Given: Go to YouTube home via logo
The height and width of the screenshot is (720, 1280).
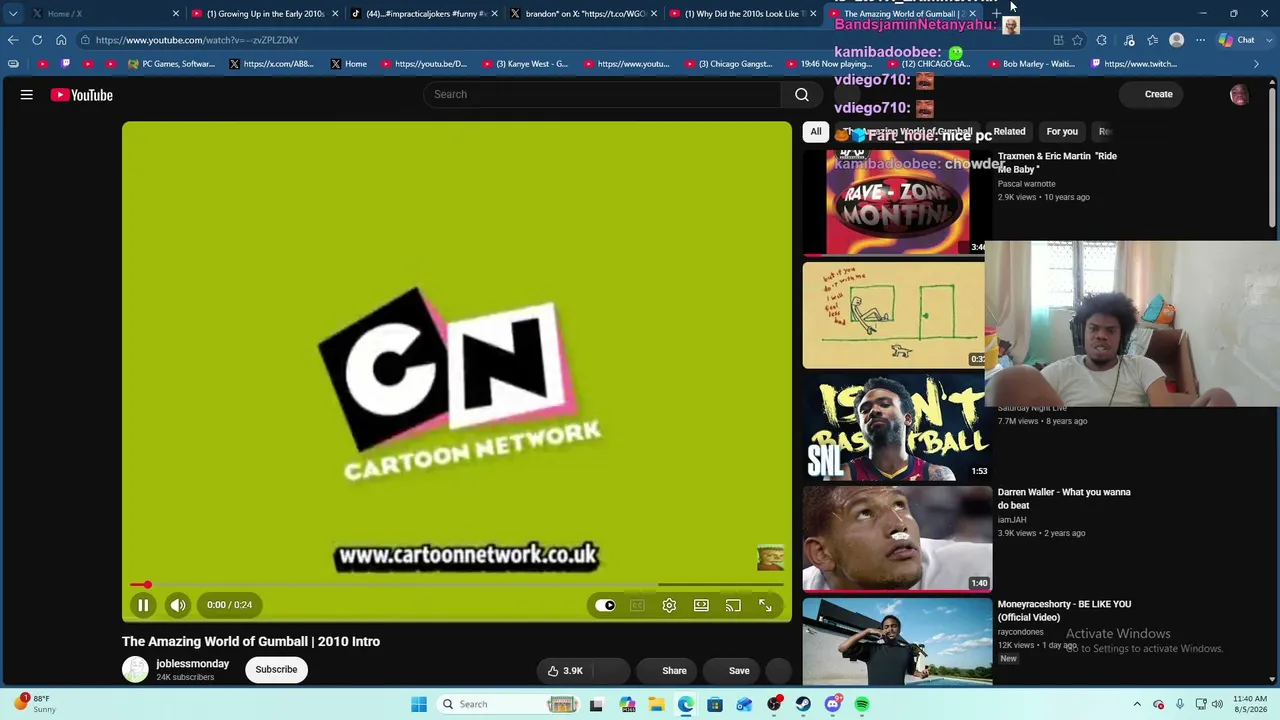Looking at the screenshot, I should 82,95.
